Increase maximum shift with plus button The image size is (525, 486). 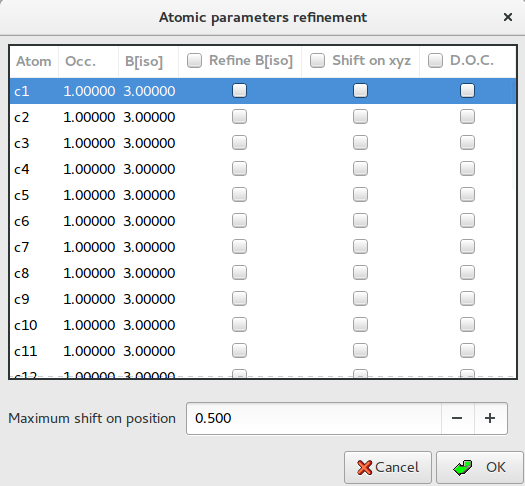click(x=490, y=418)
